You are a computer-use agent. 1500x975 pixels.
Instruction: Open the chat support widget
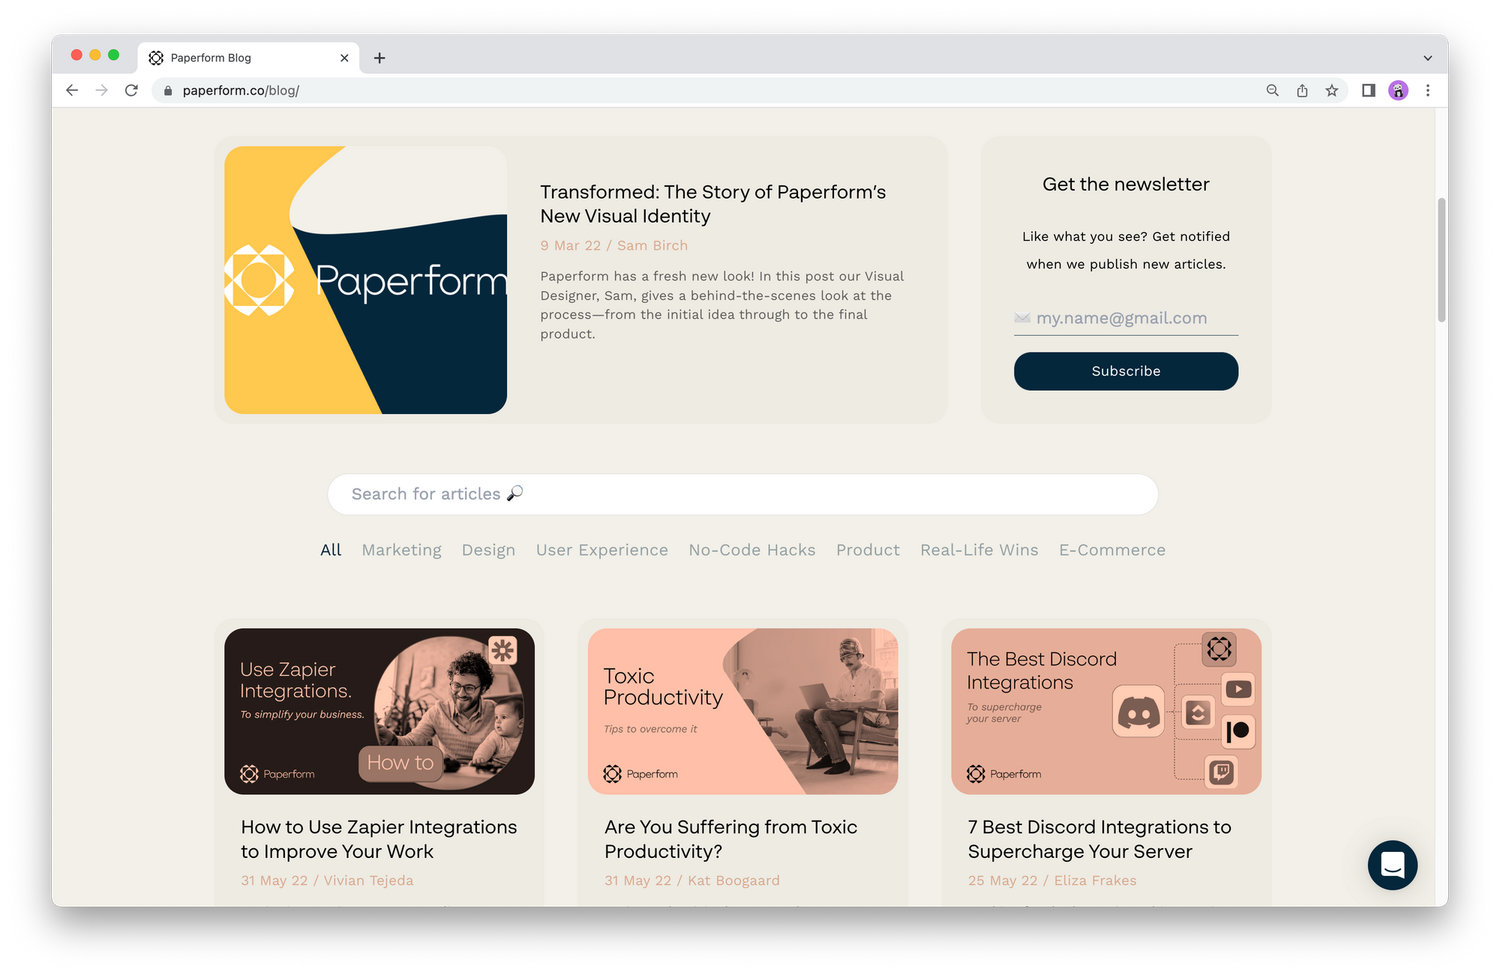(1392, 865)
